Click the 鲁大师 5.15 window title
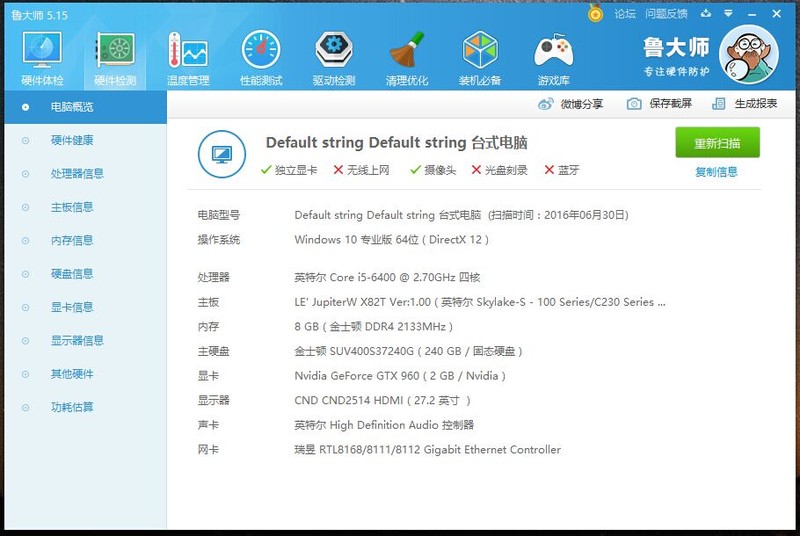This screenshot has height=536, width=800. pyautogui.click(x=39, y=15)
